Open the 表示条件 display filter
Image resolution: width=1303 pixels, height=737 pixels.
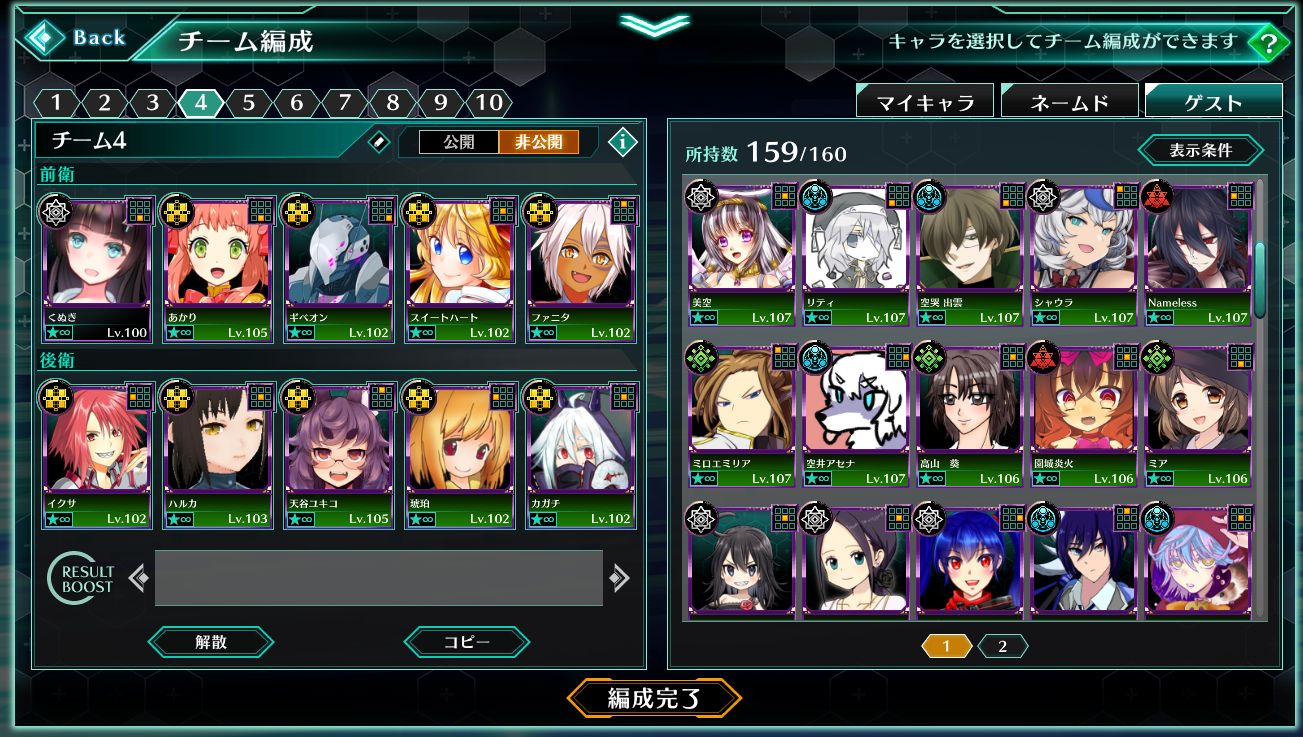click(1201, 151)
